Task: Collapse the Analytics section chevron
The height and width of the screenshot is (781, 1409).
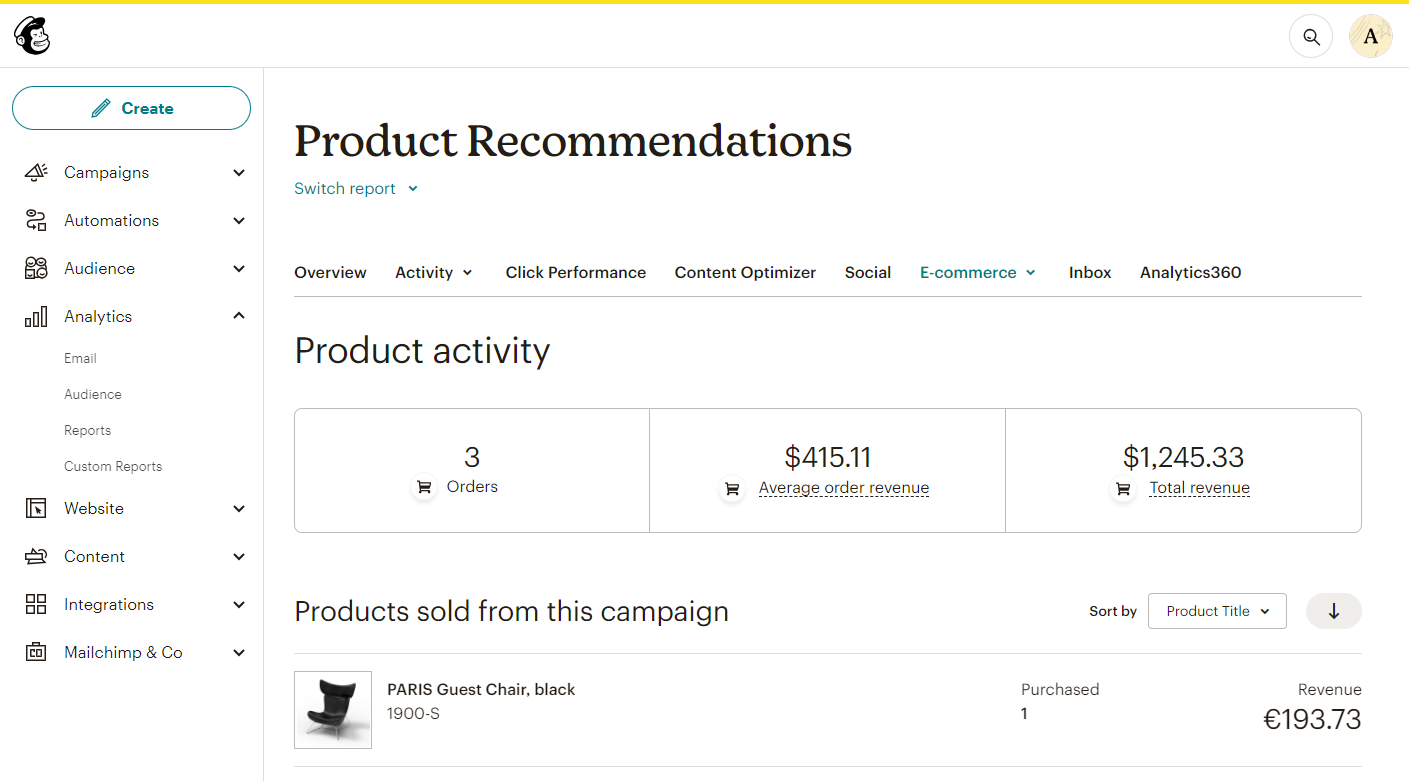Action: [239, 316]
